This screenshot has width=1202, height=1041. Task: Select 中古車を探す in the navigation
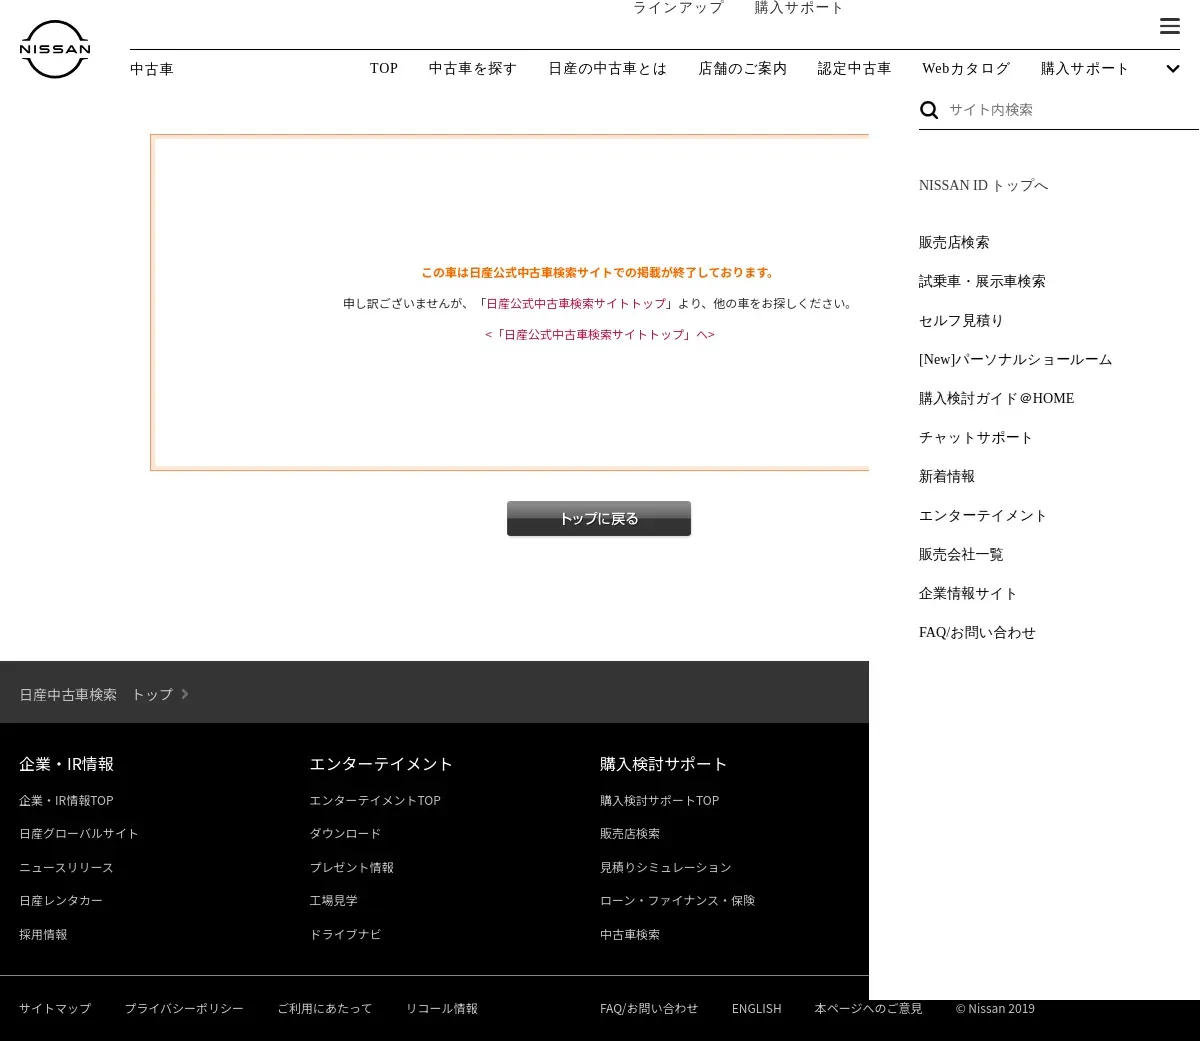pos(473,69)
